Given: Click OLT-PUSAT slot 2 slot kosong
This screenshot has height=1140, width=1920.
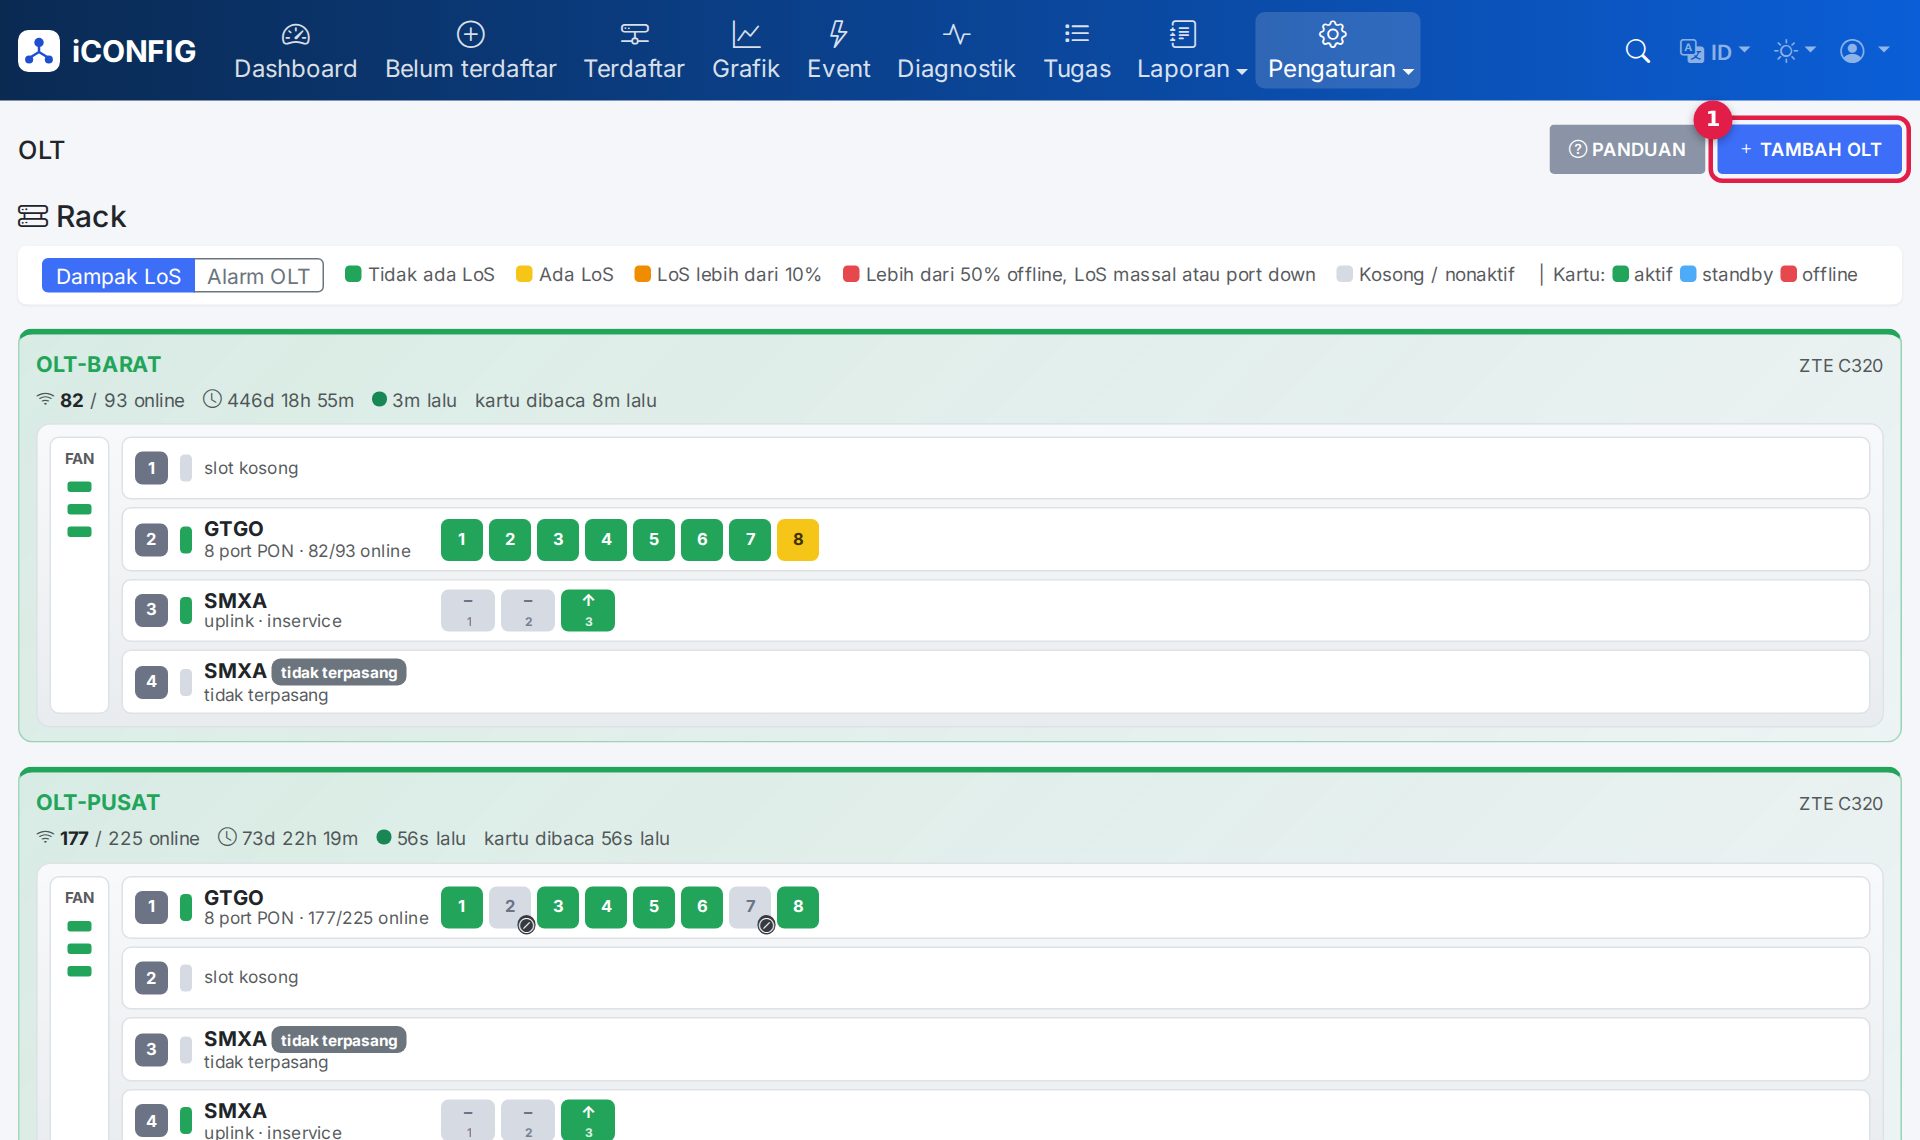Looking at the screenshot, I should 995,977.
